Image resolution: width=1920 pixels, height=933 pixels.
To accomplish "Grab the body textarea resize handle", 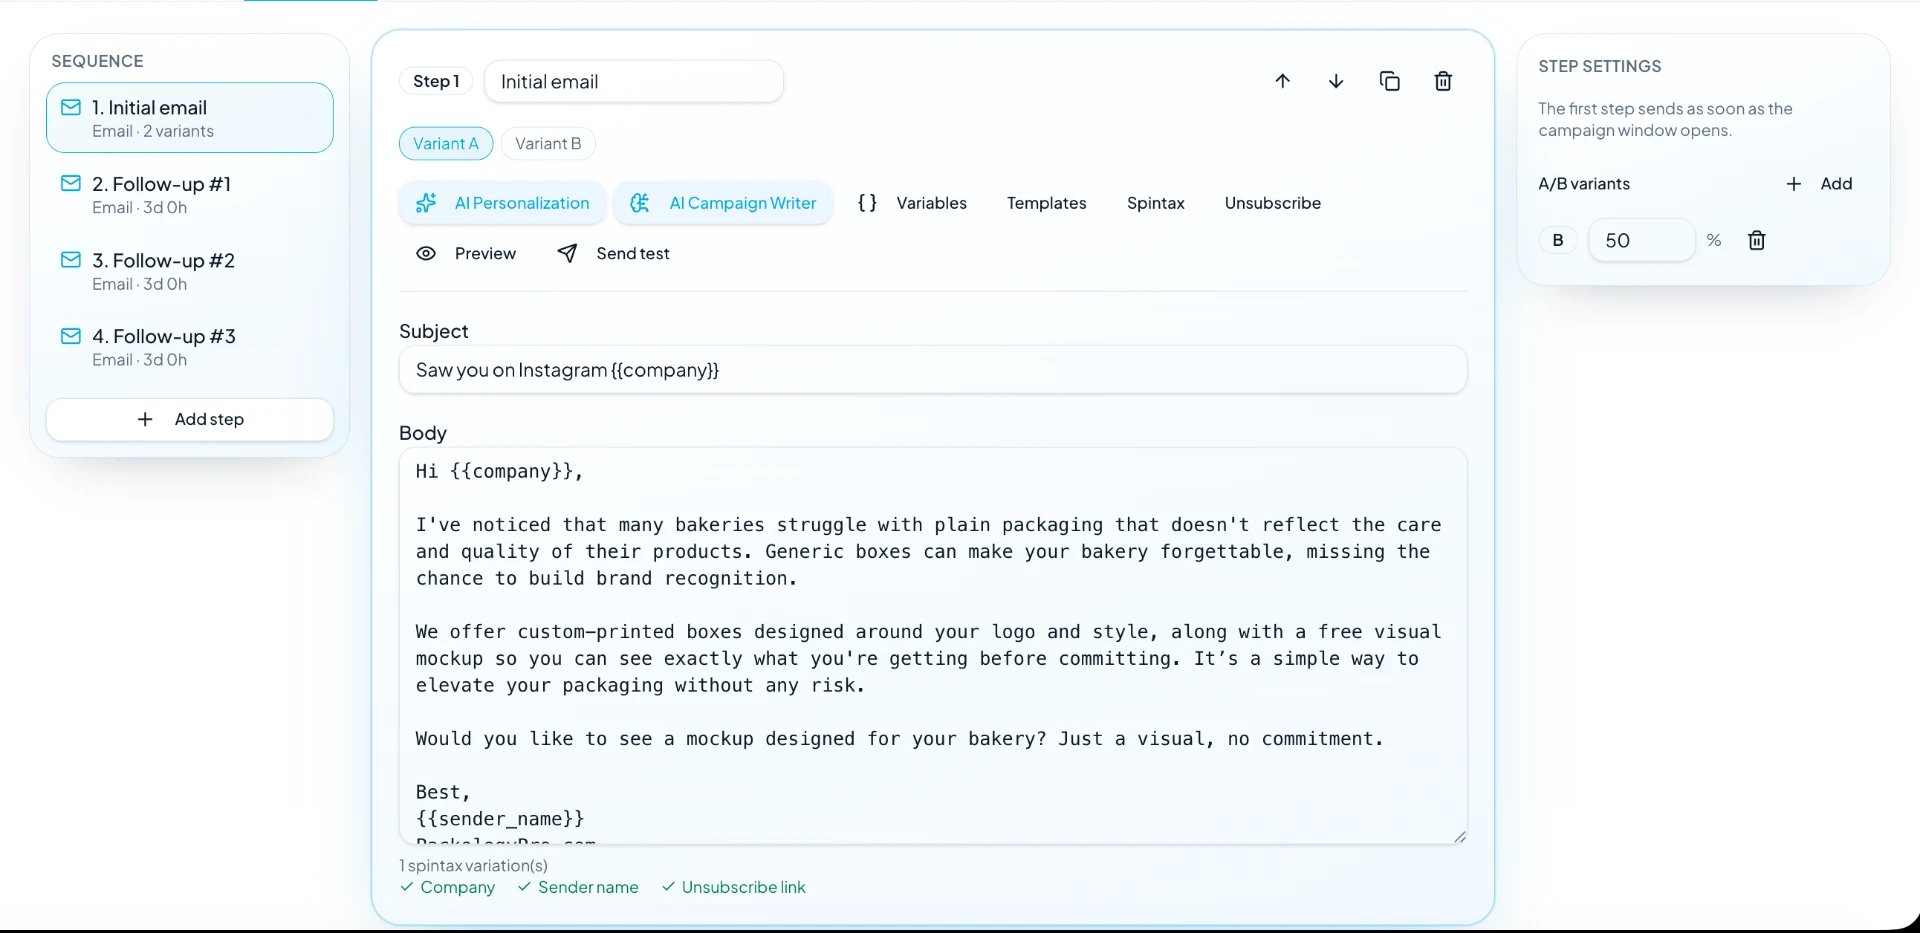I will (x=1460, y=837).
